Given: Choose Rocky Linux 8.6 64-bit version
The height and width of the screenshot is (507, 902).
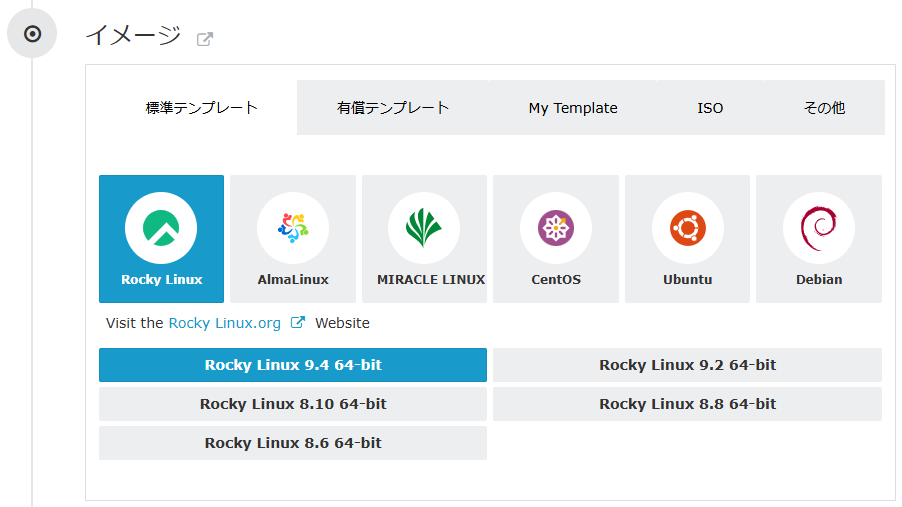Looking at the screenshot, I should point(293,443).
